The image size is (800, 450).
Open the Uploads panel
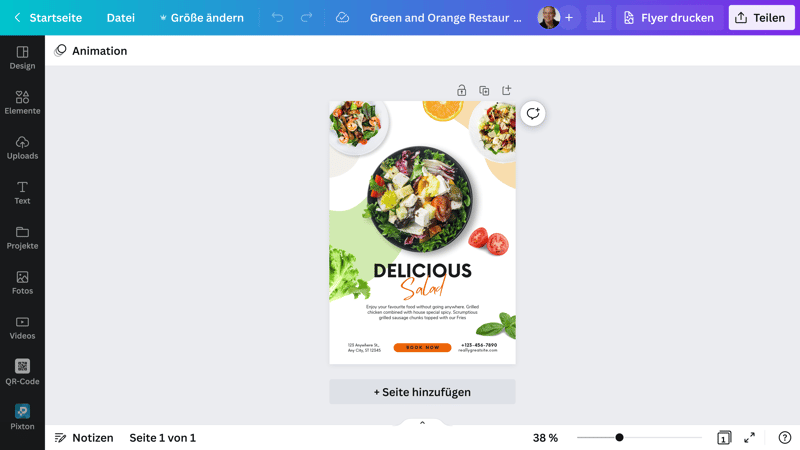click(x=22, y=147)
